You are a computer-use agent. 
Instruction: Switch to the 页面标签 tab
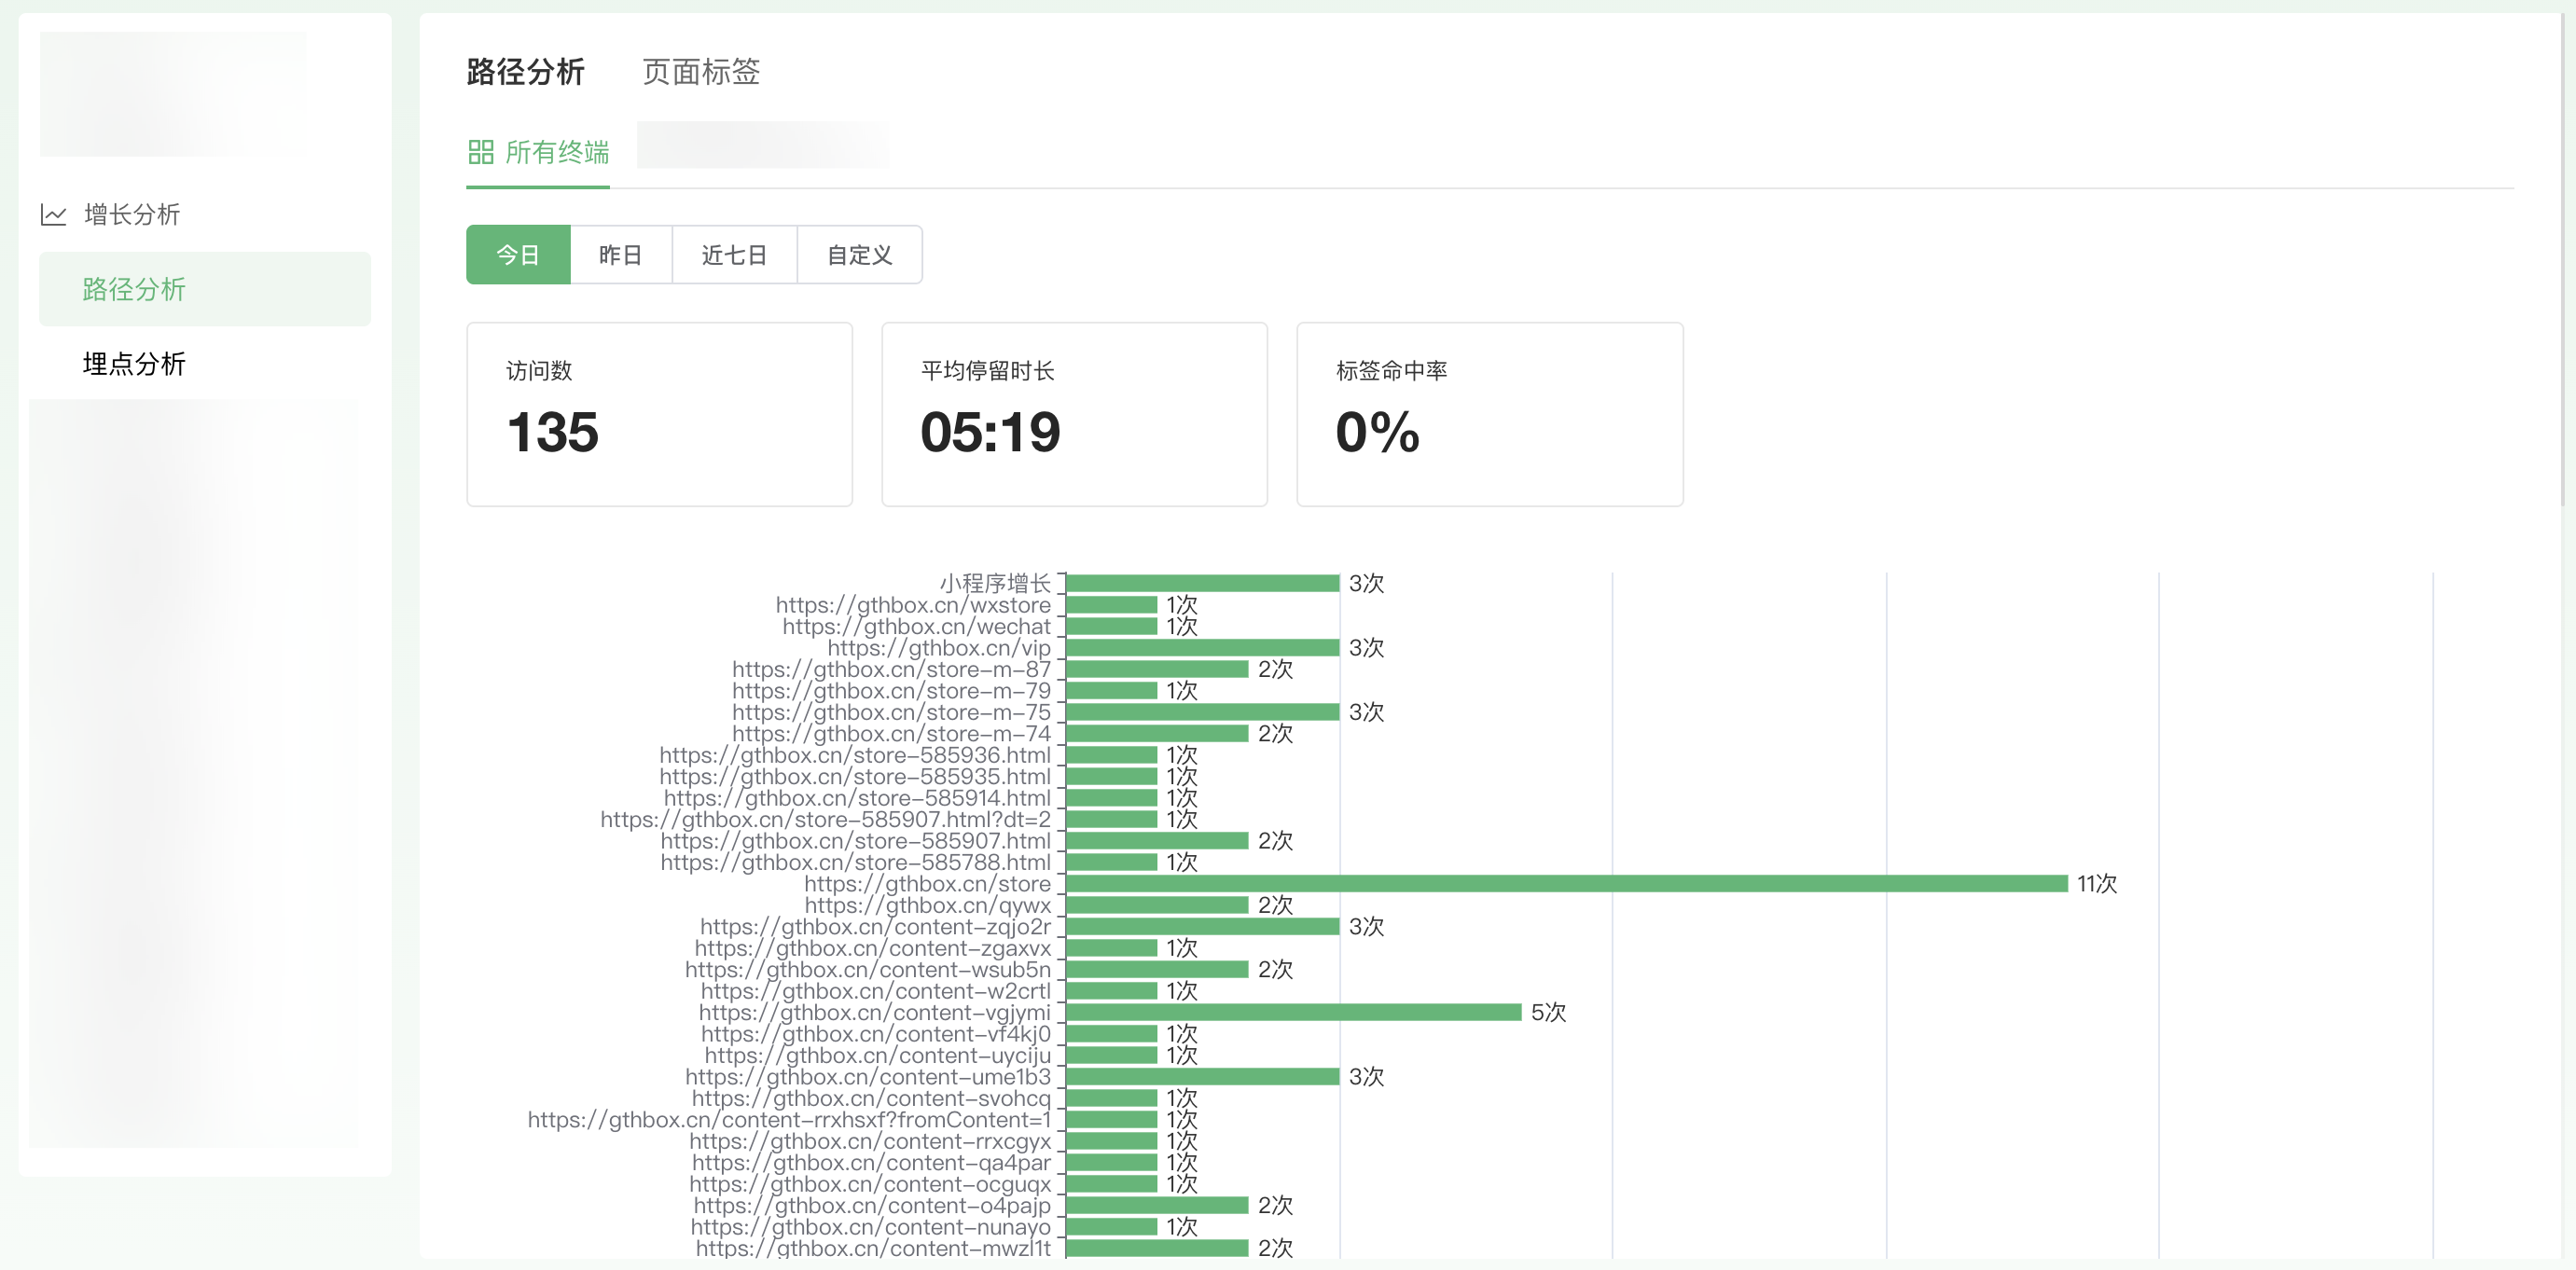pos(700,72)
